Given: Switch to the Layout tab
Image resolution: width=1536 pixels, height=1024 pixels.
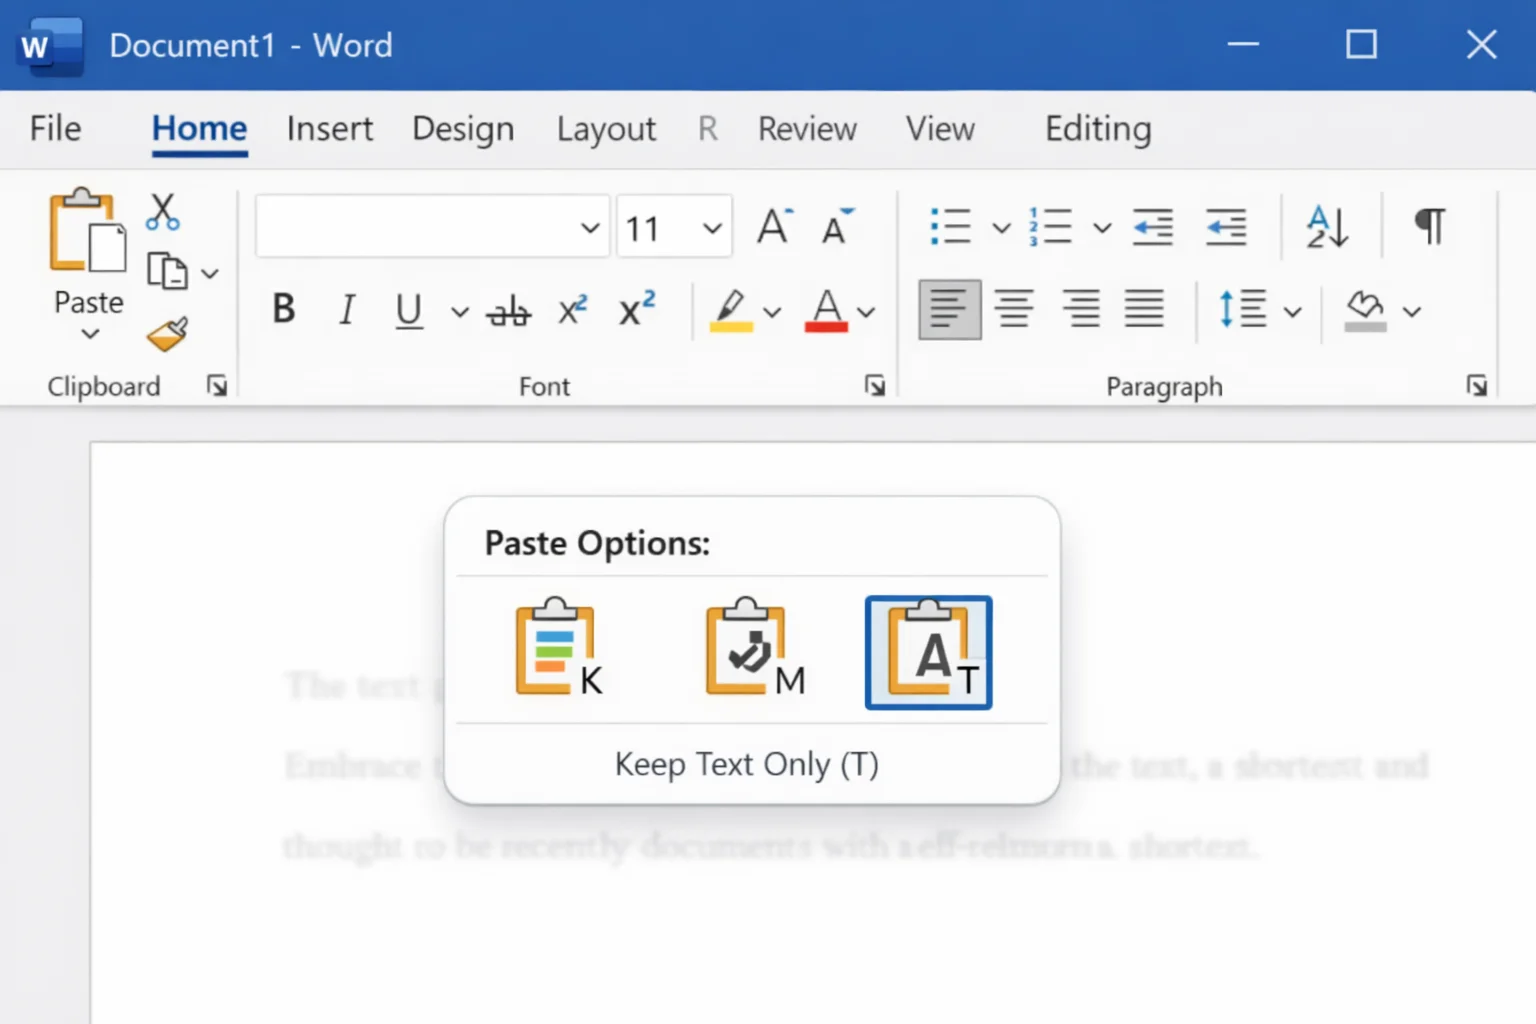Looking at the screenshot, I should [x=606, y=129].
